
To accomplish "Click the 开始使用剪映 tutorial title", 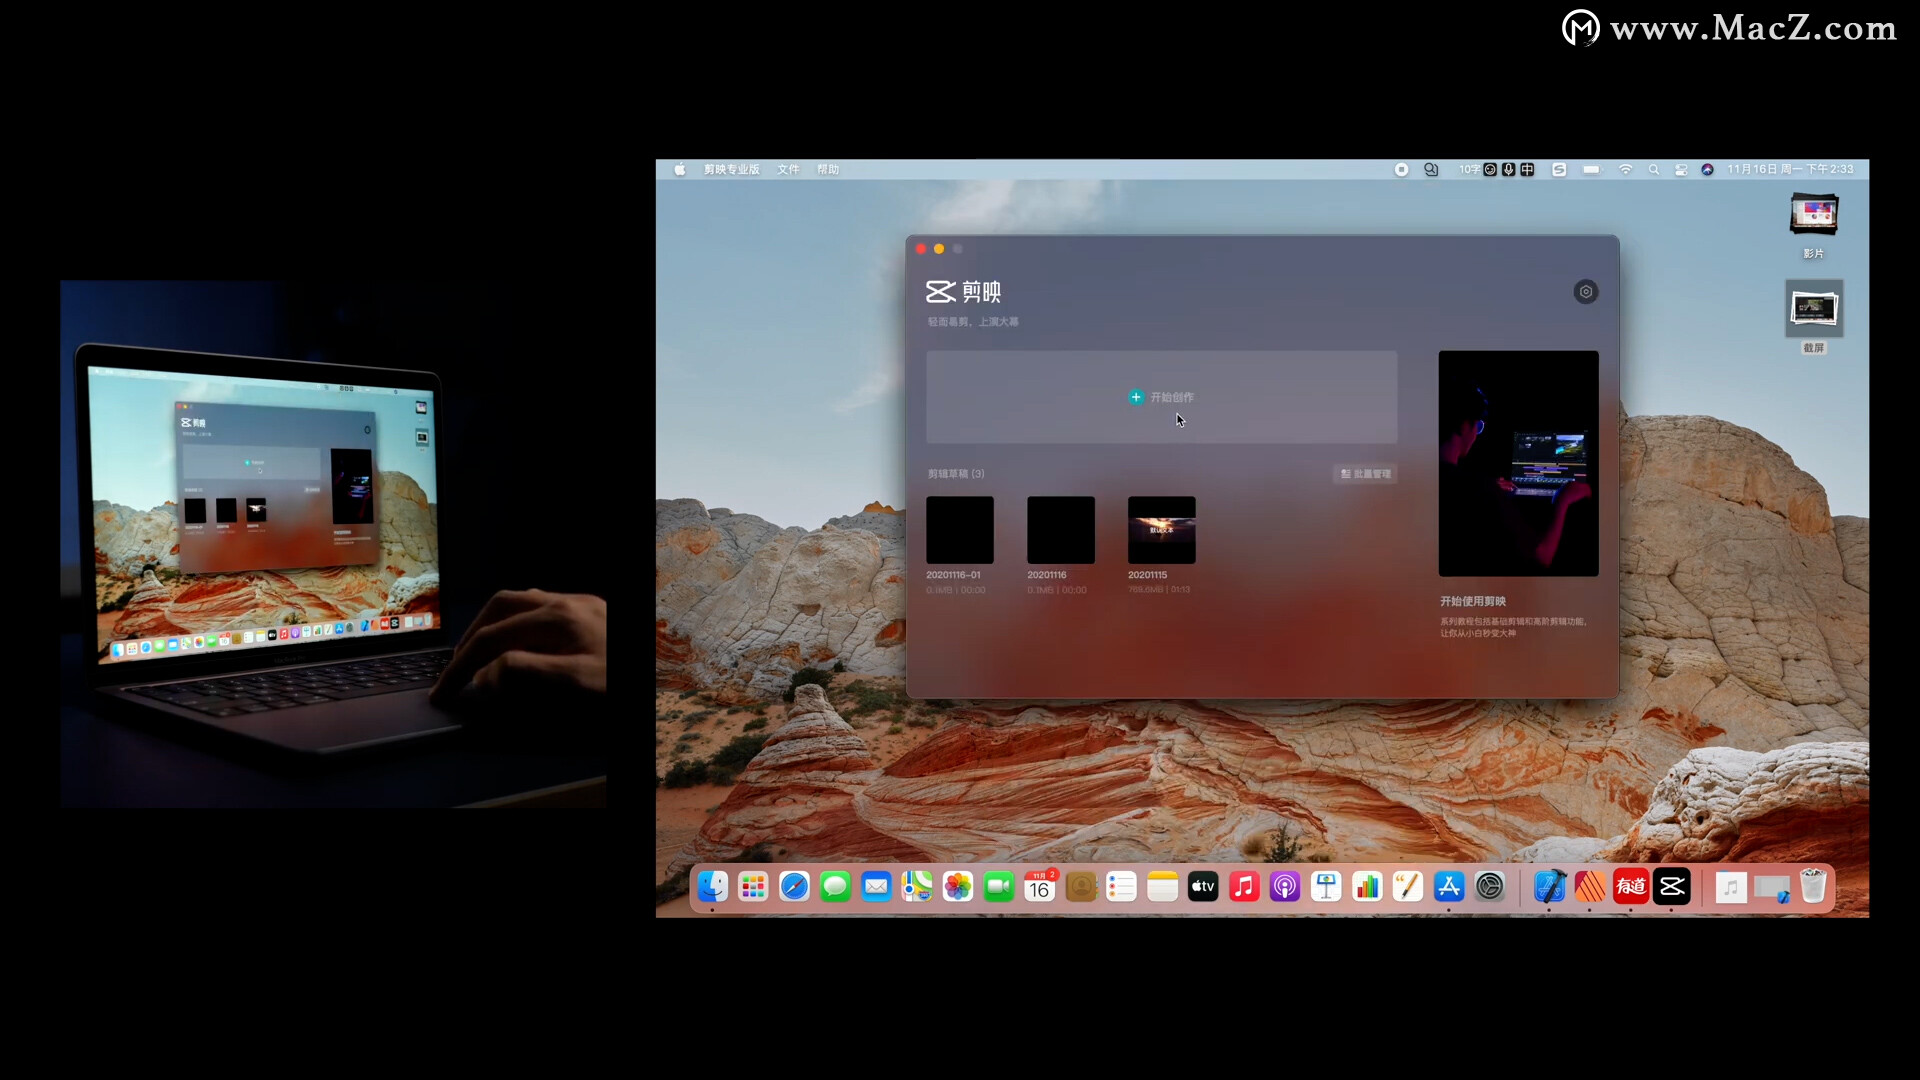I will pyautogui.click(x=1473, y=601).
